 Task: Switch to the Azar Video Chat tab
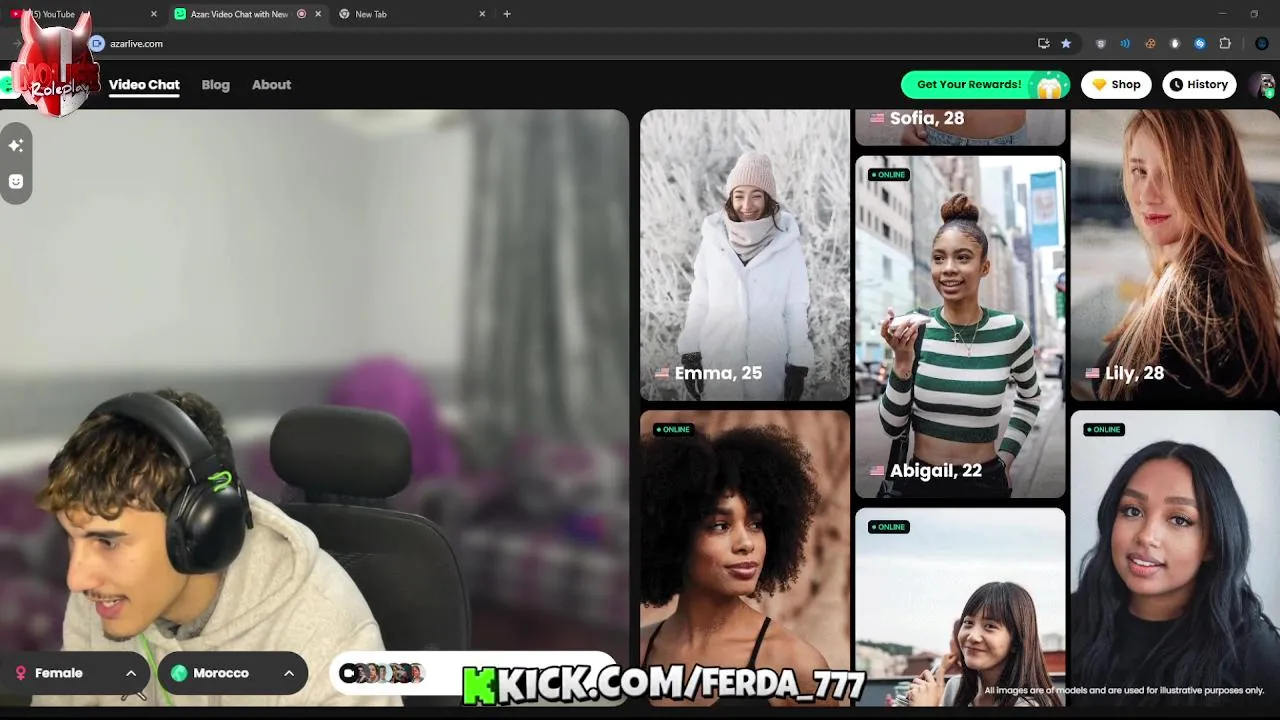point(248,14)
